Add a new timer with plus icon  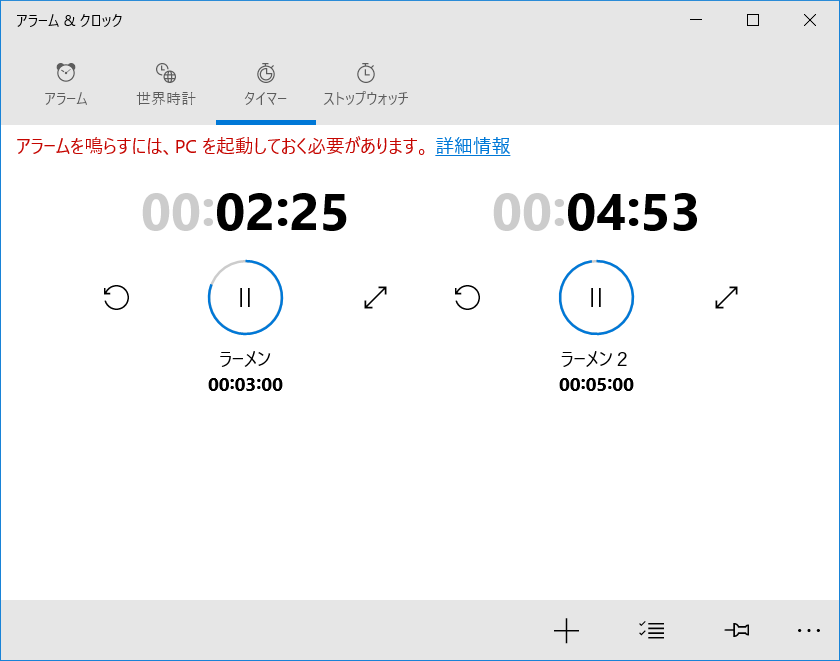click(x=566, y=630)
